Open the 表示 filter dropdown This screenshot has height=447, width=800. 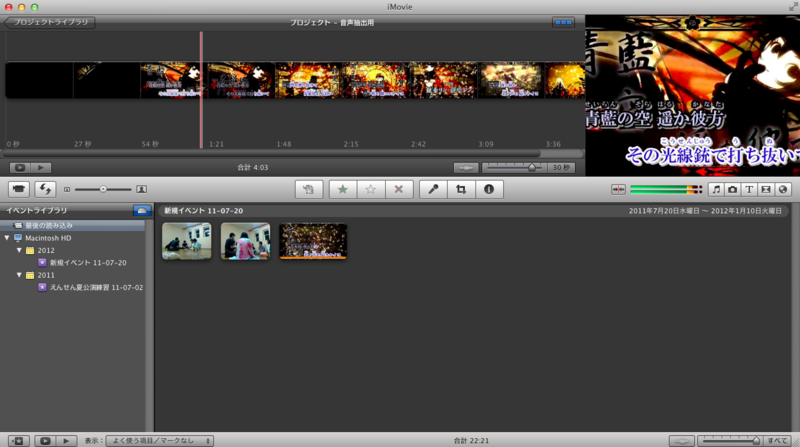tap(159, 440)
